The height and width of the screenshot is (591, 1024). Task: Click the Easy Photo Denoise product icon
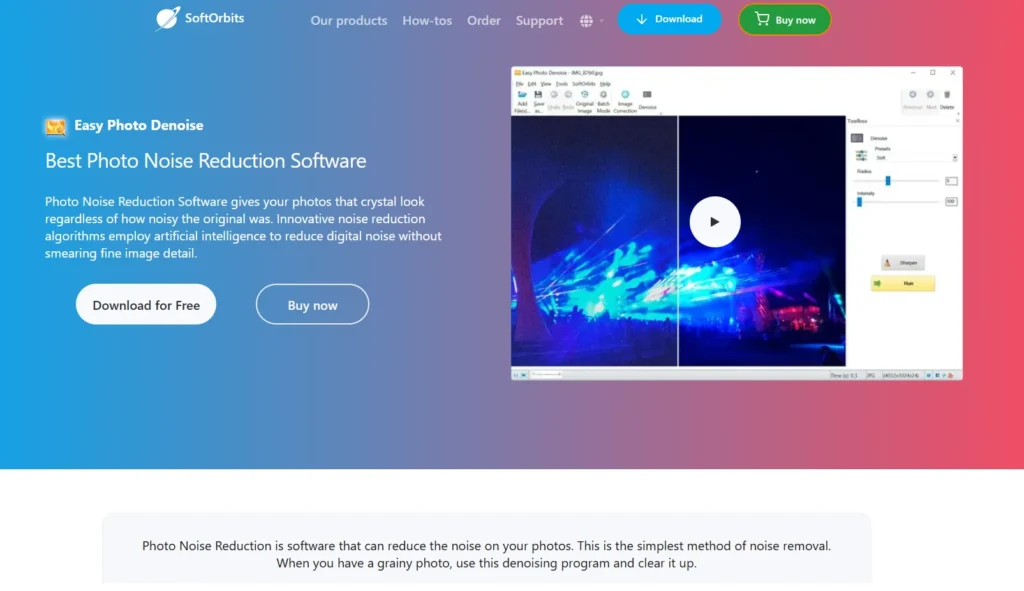point(56,126)
